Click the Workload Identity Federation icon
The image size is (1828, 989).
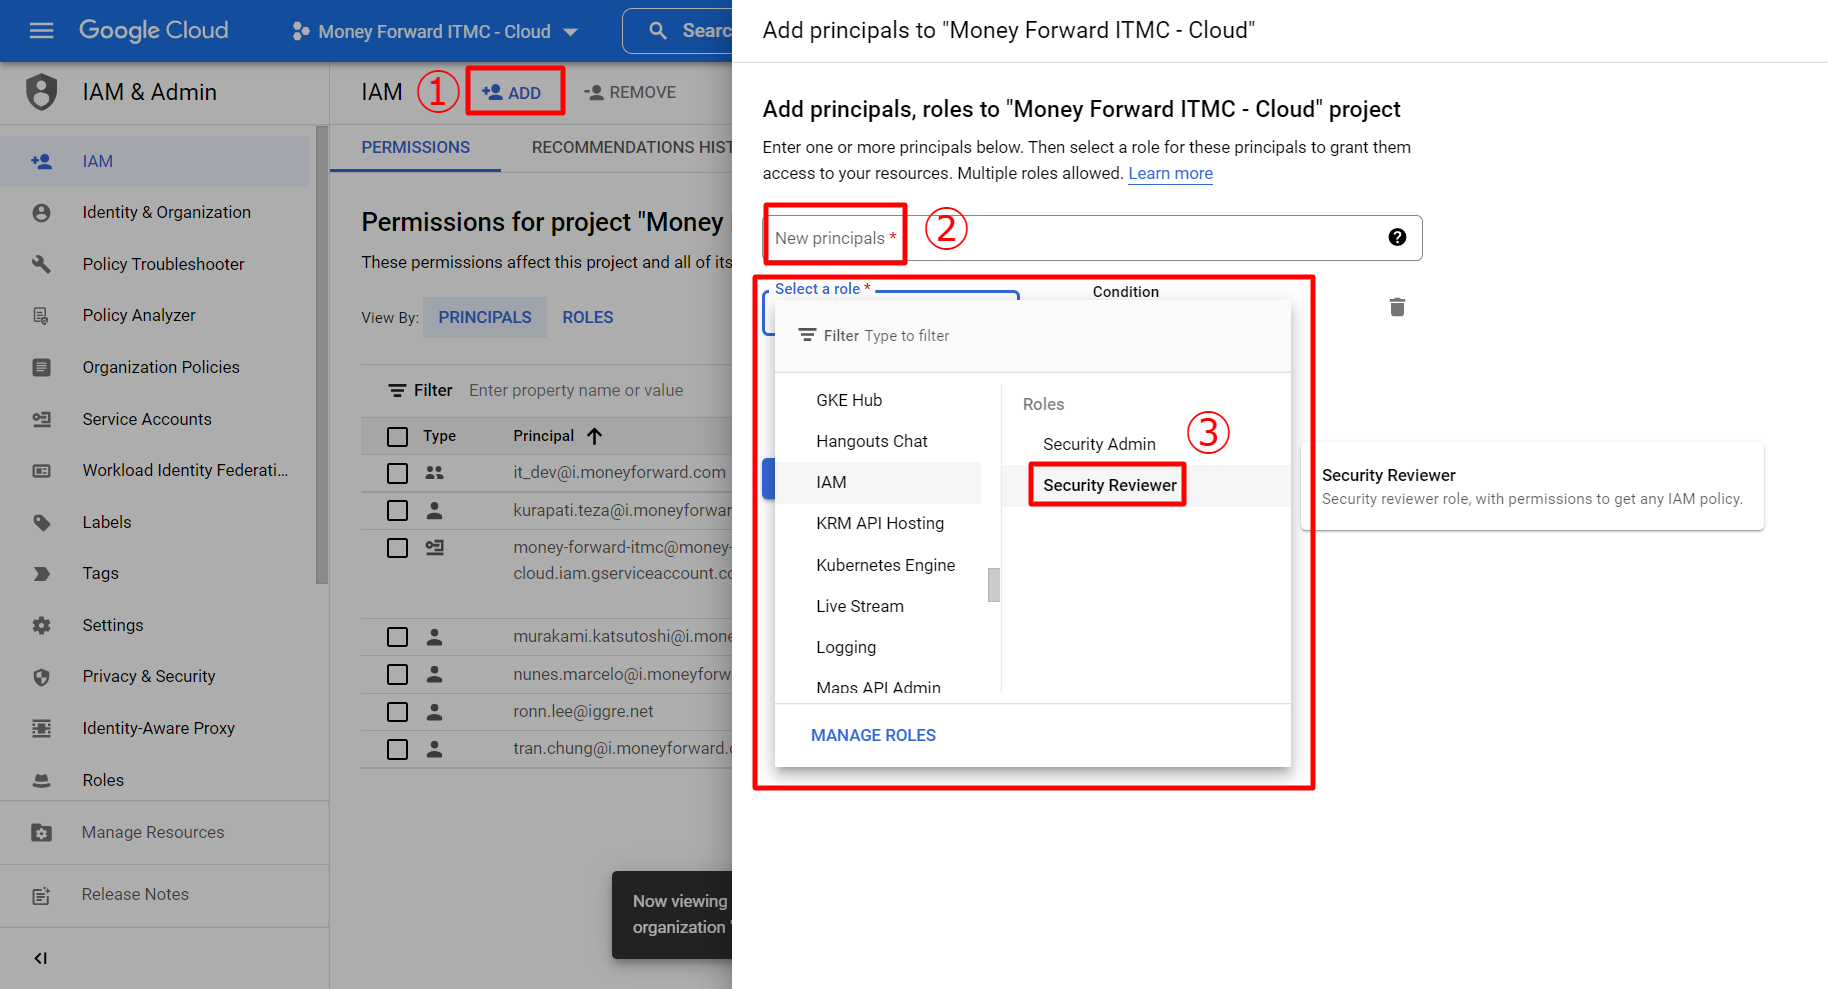(x=41, y=470)
